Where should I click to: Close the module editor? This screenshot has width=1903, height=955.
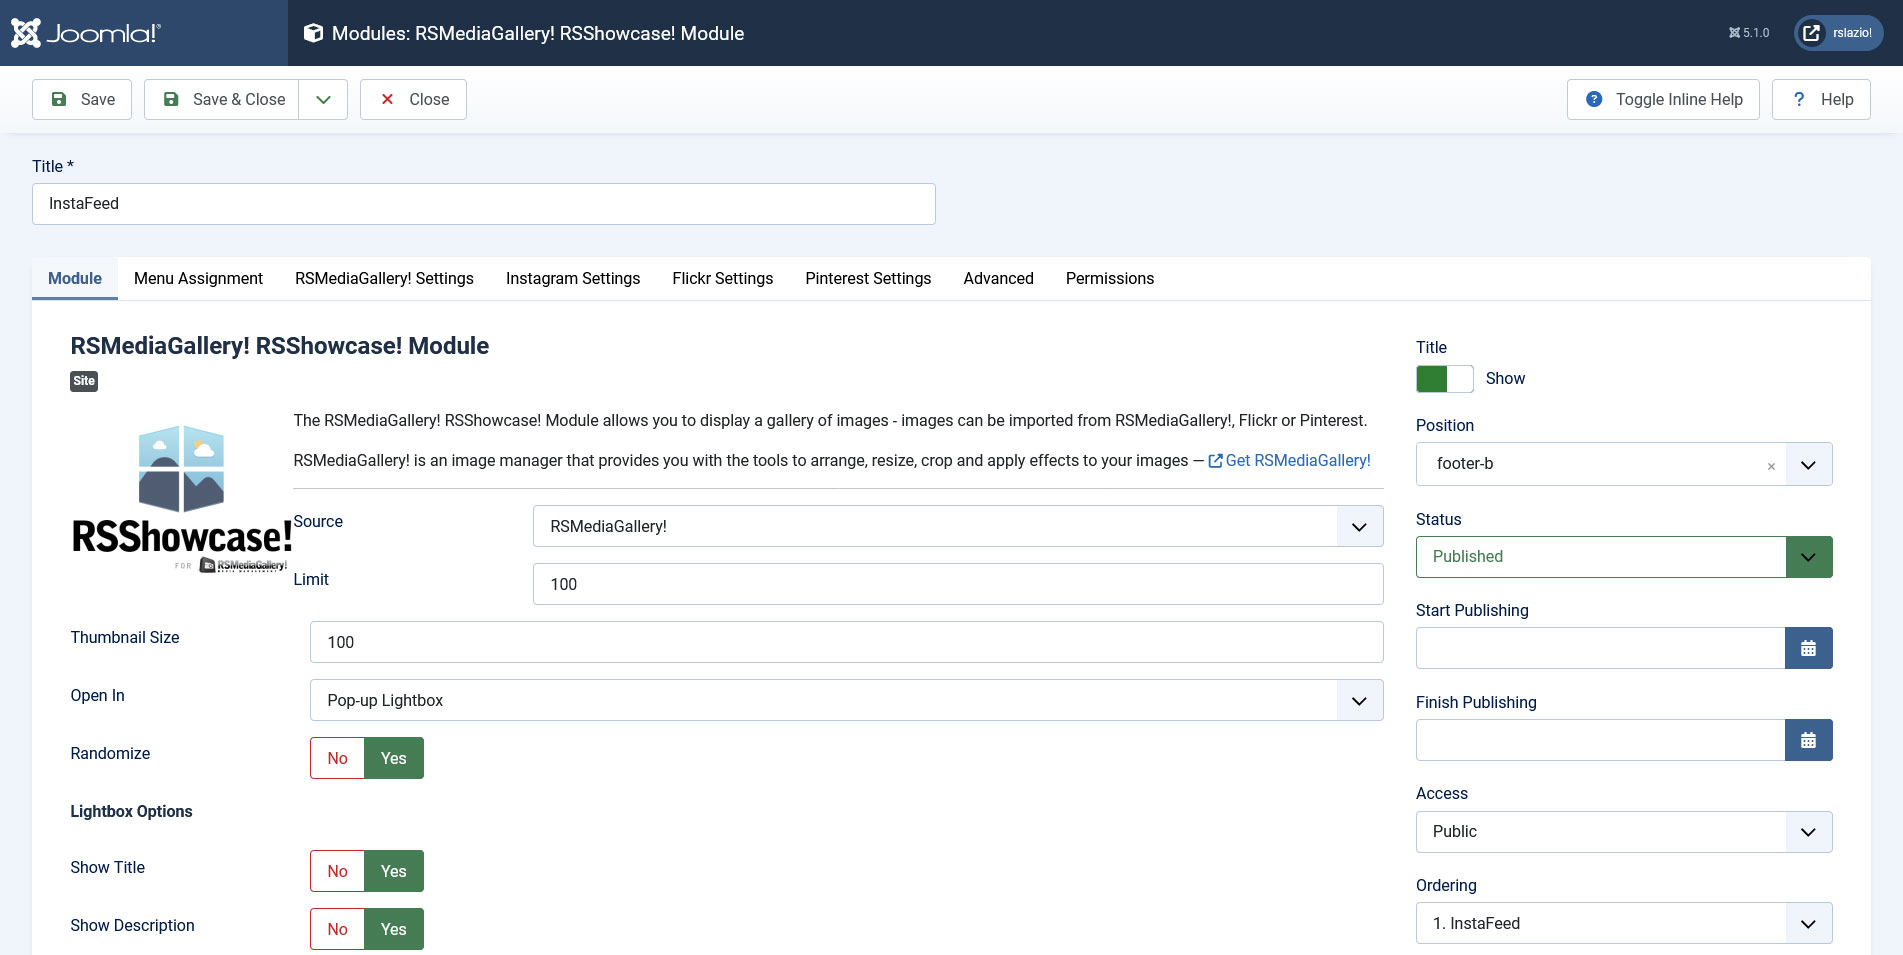click(413, 99)
